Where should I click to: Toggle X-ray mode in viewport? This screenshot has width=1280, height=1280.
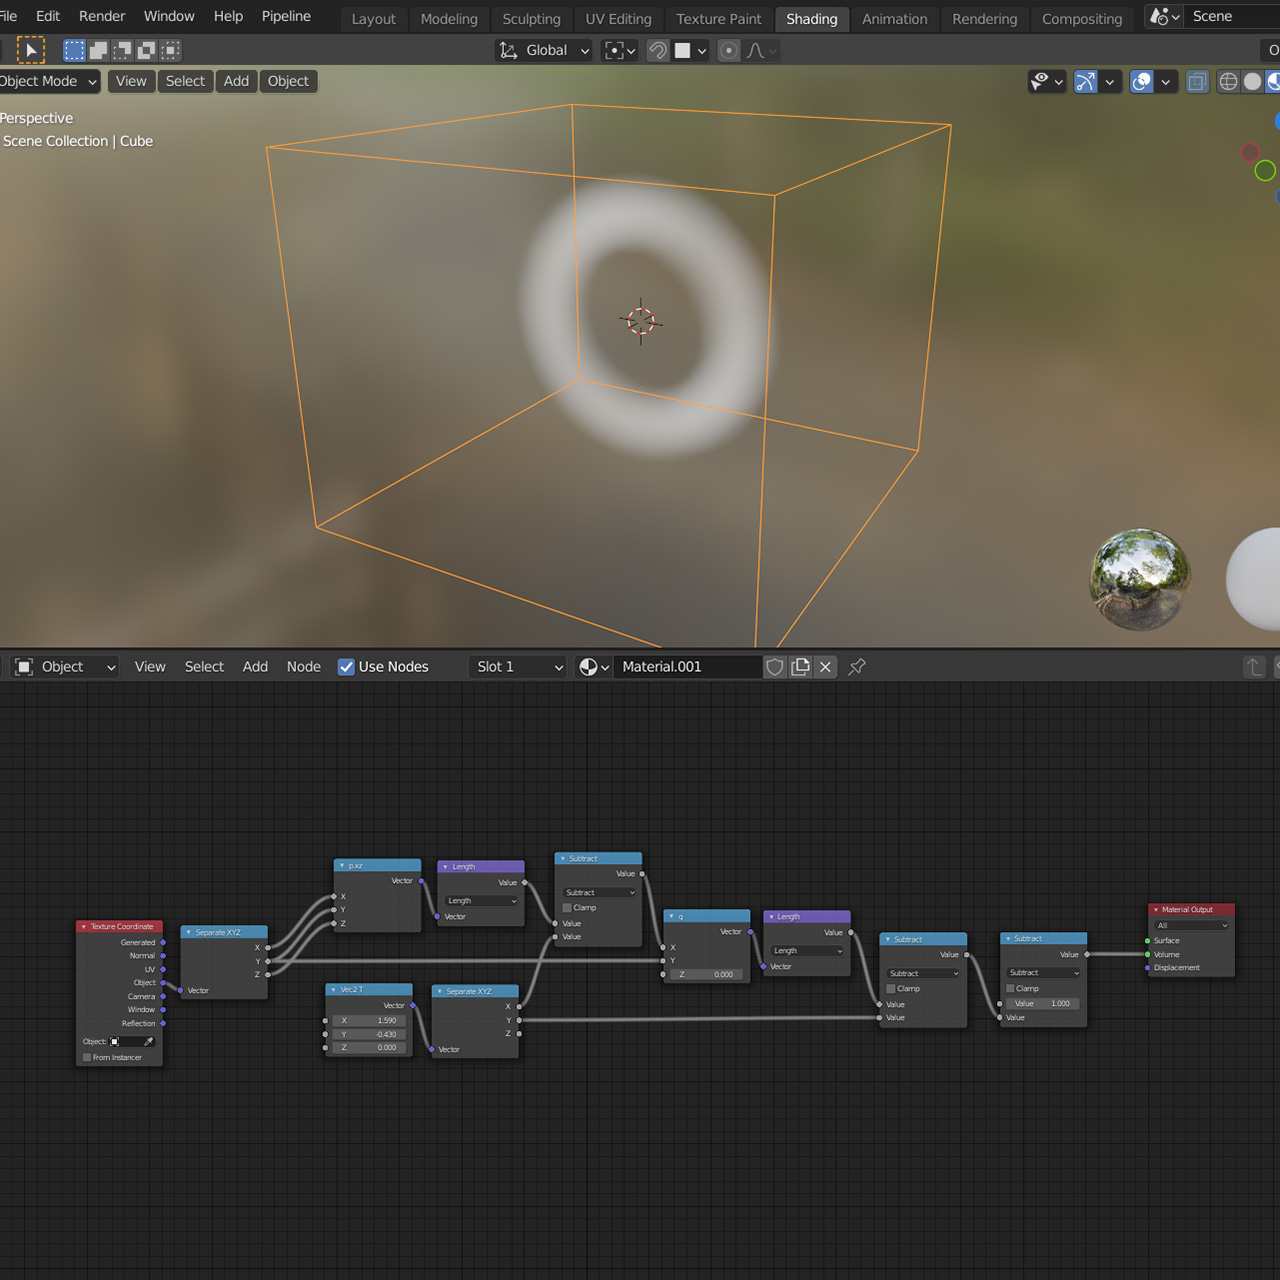(1197, 81)
